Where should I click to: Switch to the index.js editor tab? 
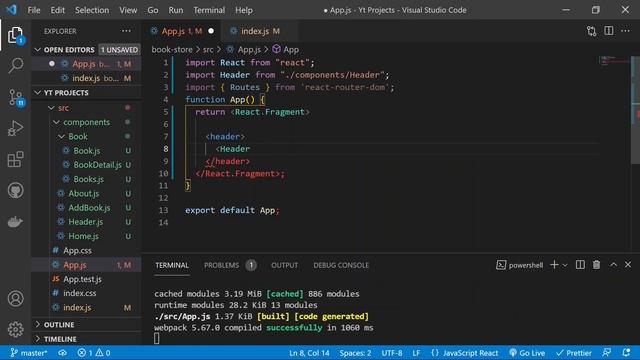(x=259, y=31)
